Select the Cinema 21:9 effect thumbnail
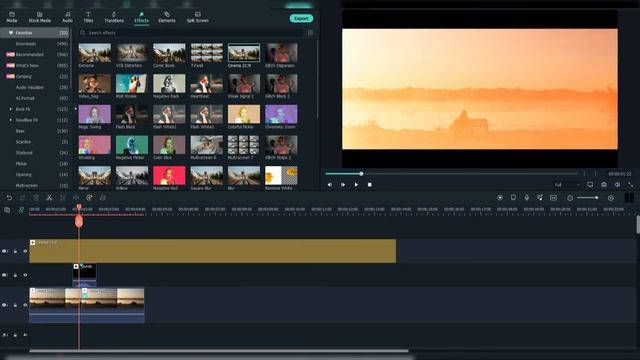 244,53
